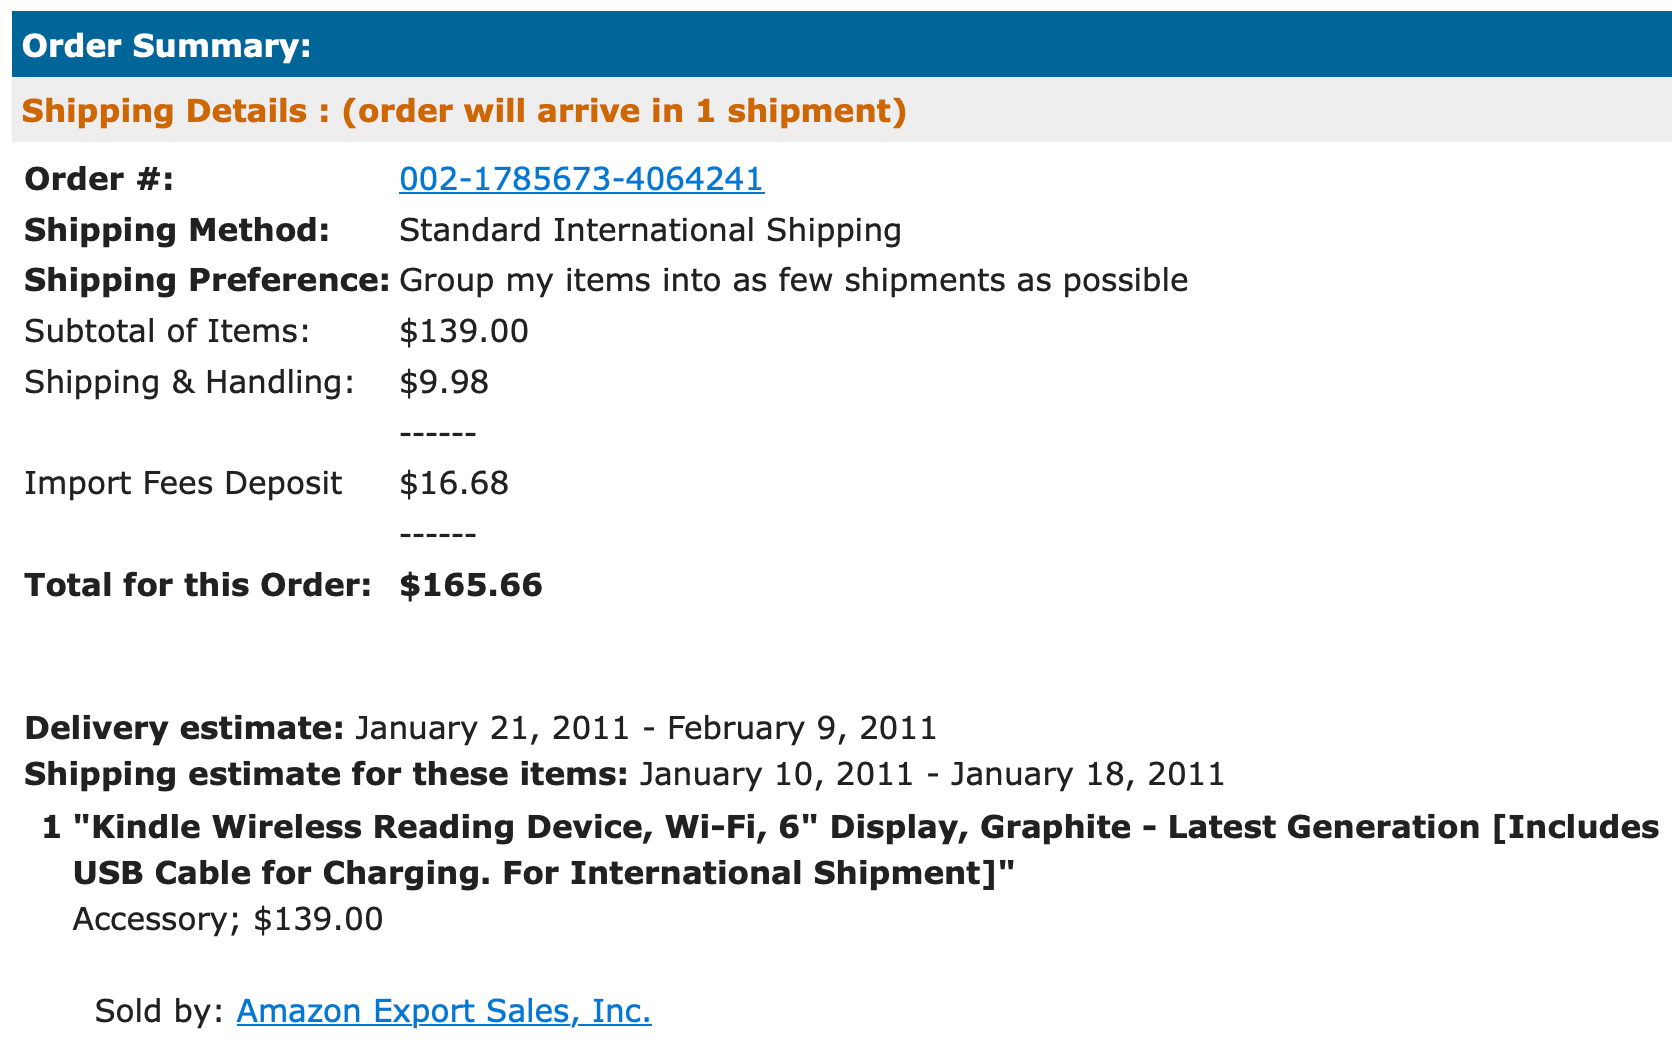Click the Subtotal of Items label
Image resolution: width=1672 pixels, height=1046 pixels.
(167, 331)
